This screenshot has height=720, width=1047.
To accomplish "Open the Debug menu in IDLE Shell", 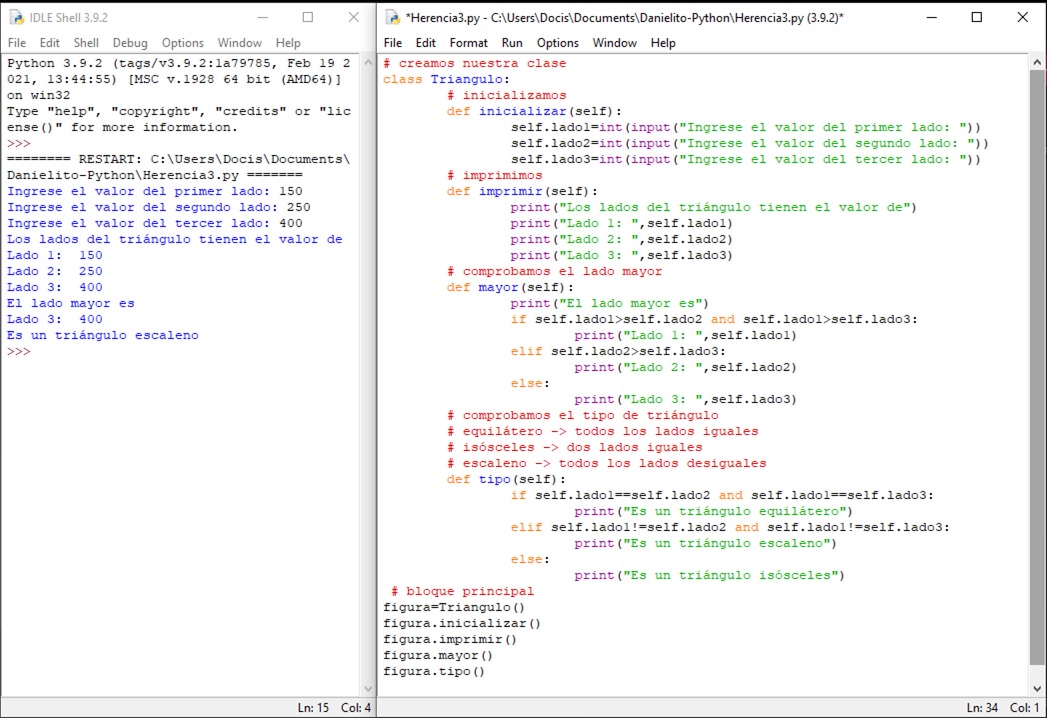I will 130,43.
